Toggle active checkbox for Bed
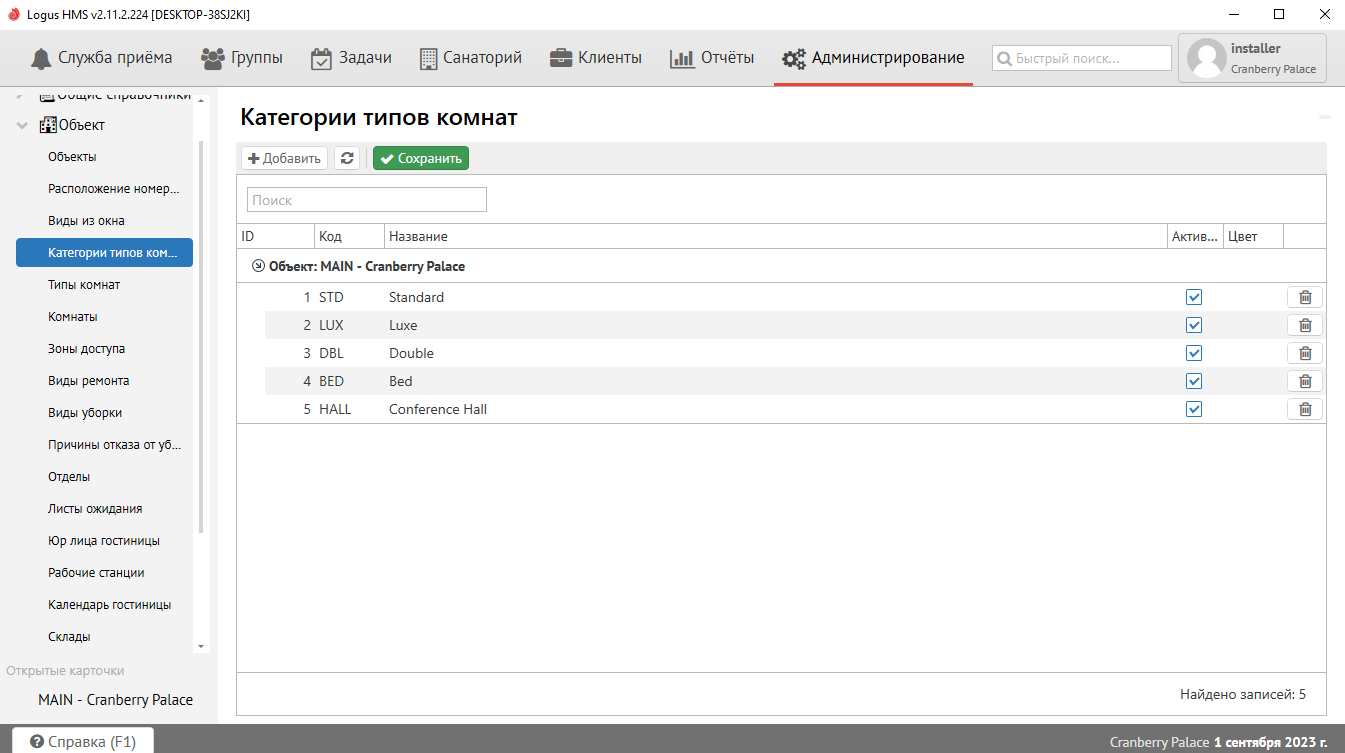1345x753 pixels. pos(1193,381)
